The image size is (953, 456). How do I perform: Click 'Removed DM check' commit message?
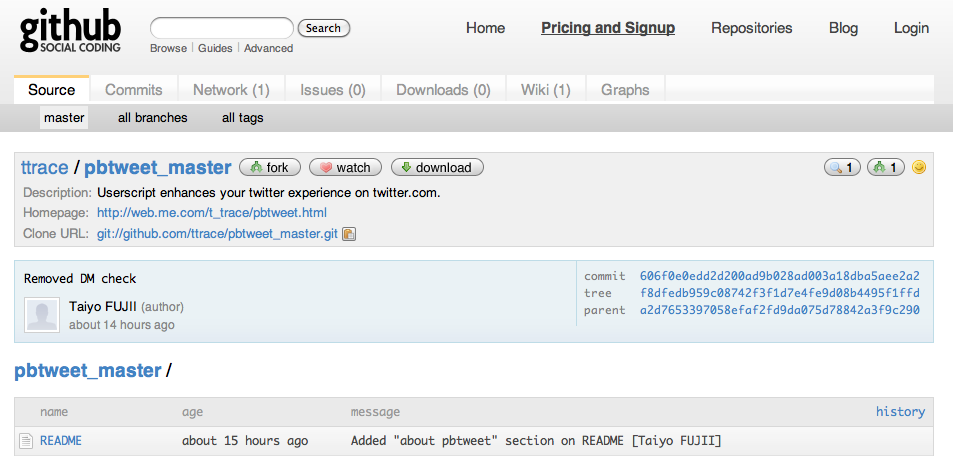click(x=80, y=278)
